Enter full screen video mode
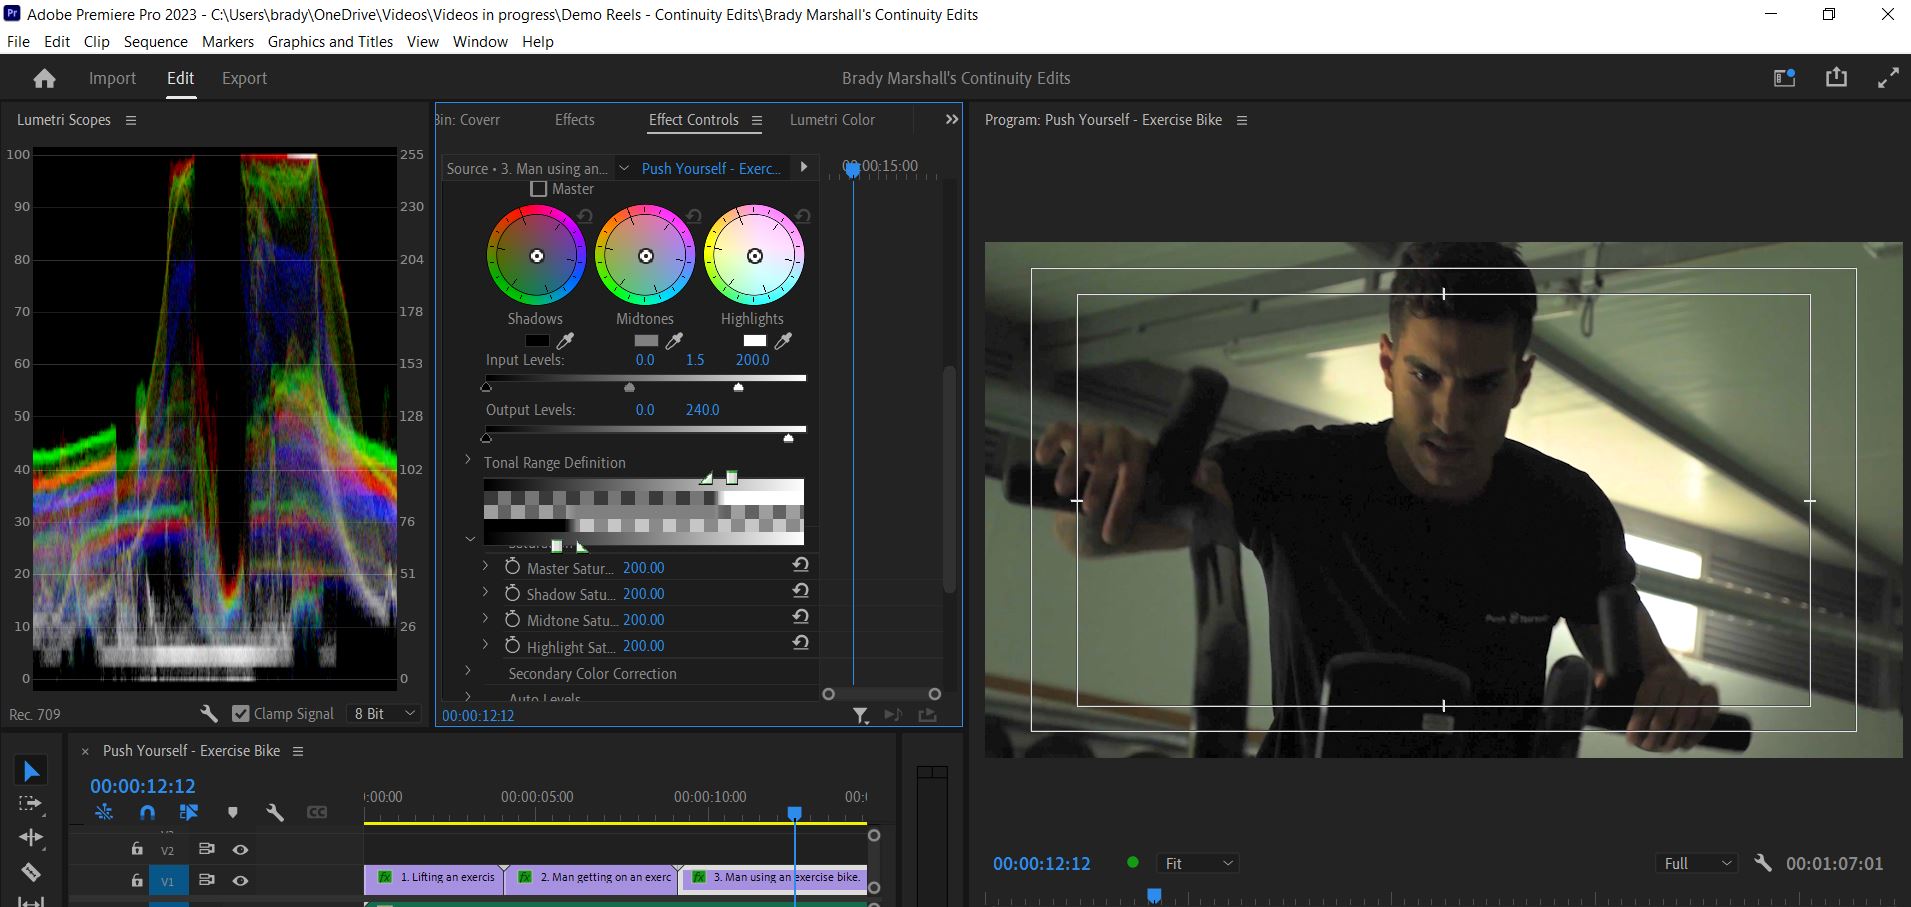1911x907 pixels. tap(1888, 78)
